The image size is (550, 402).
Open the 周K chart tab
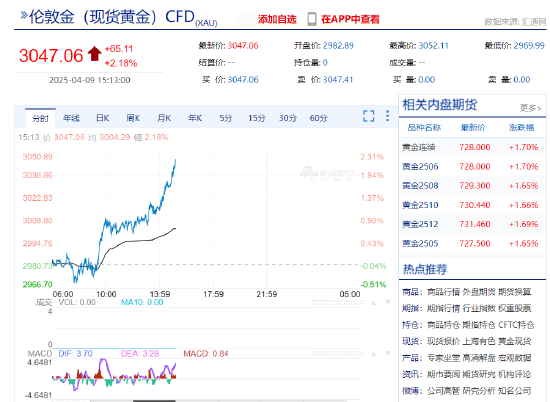pyautogui.click(x=133, y=118)
